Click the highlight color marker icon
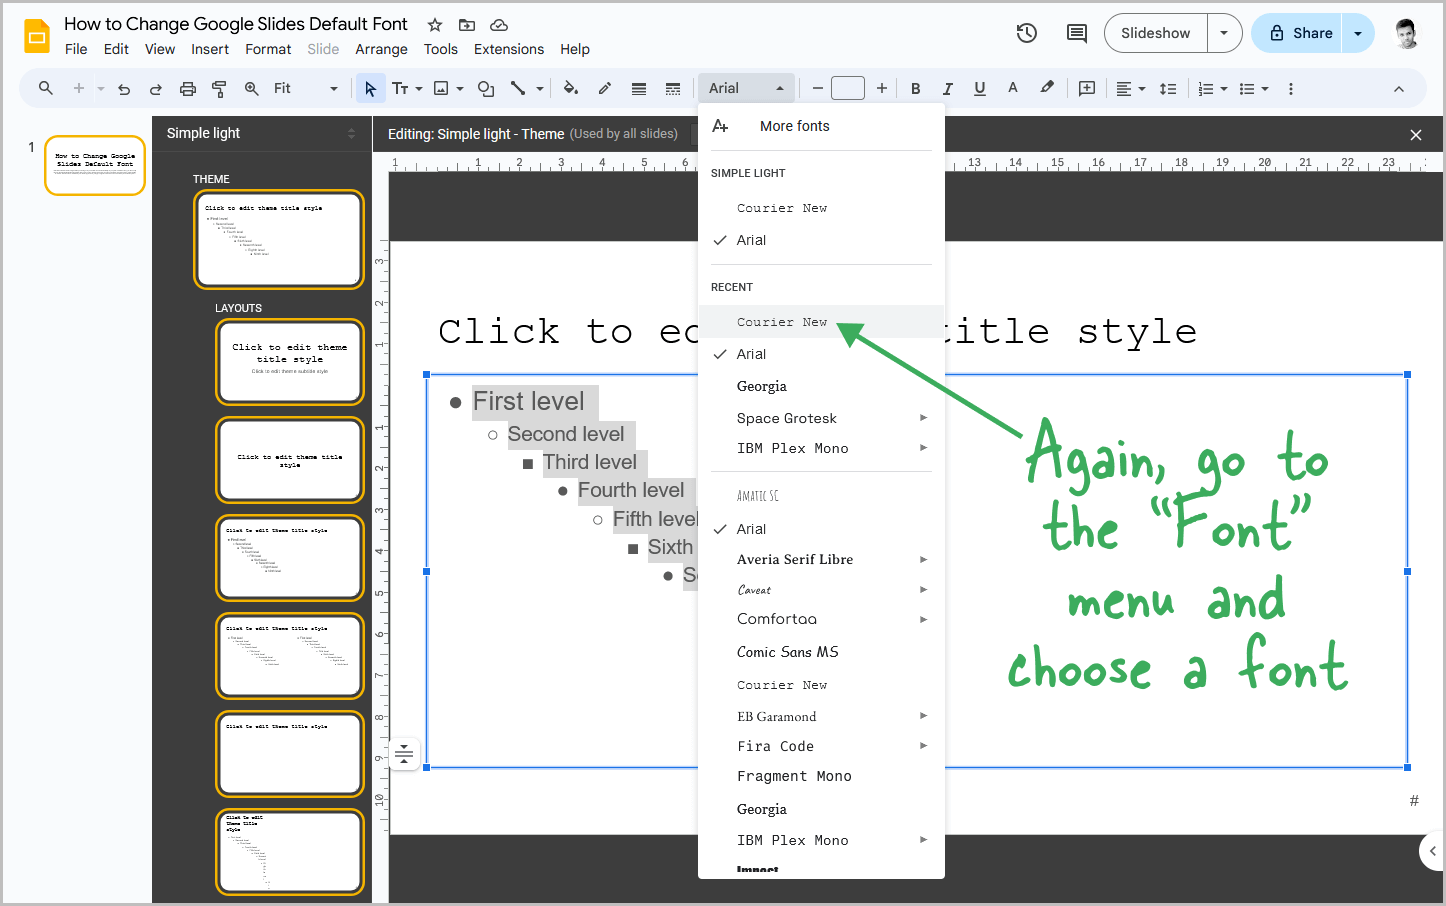The image size is (1446, 906). click(1047, 88)
